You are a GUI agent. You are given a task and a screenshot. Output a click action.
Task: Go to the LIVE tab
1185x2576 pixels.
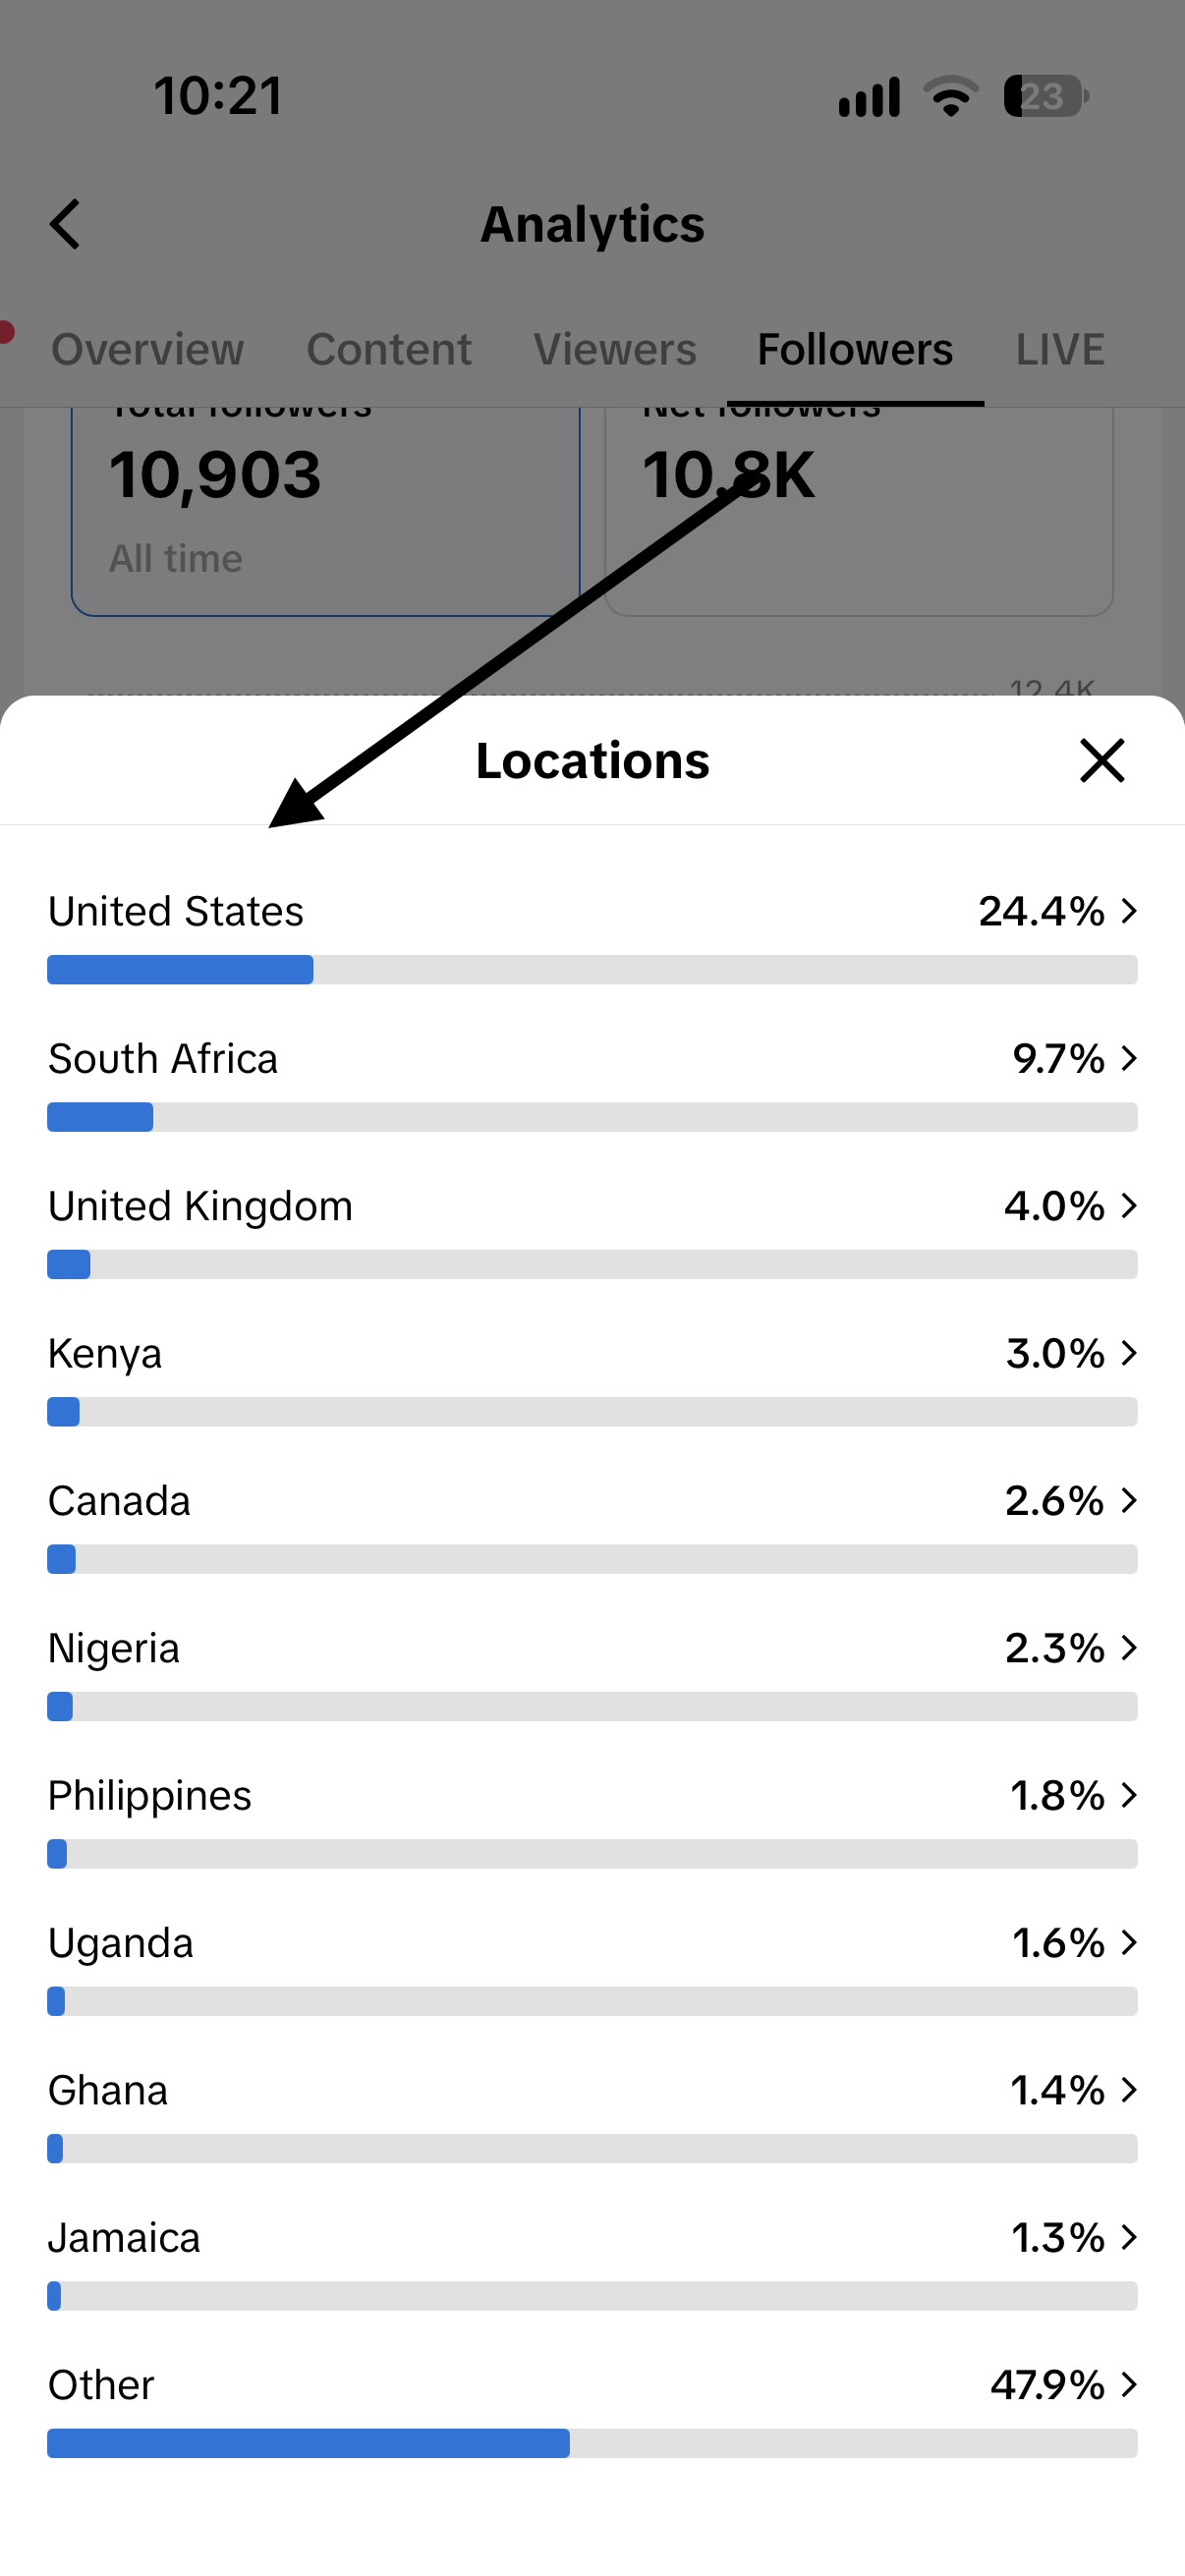[x=1060, y=349]
